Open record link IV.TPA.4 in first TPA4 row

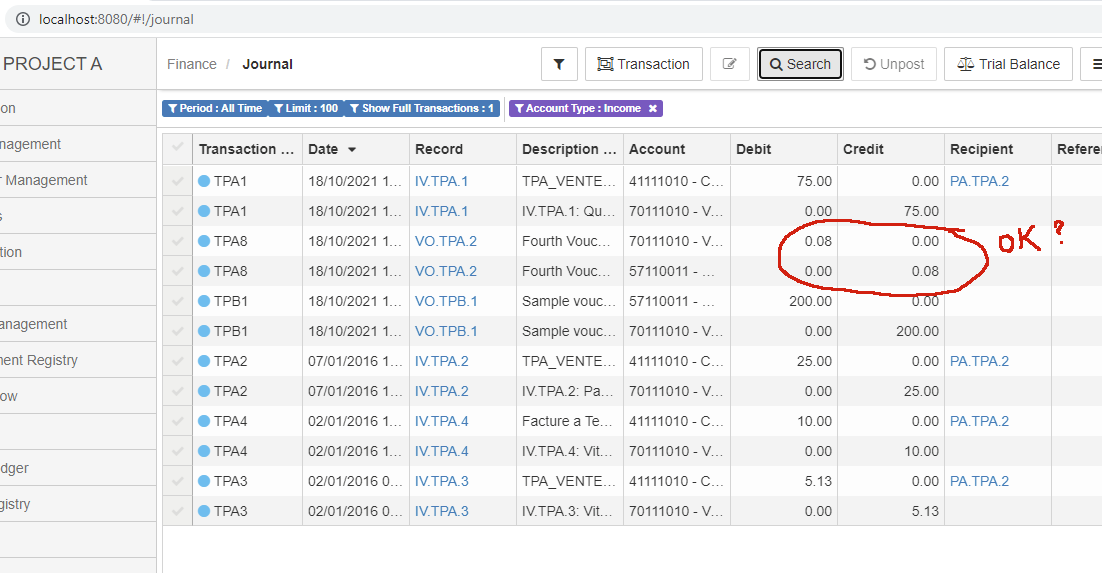(x=441, y=421)
